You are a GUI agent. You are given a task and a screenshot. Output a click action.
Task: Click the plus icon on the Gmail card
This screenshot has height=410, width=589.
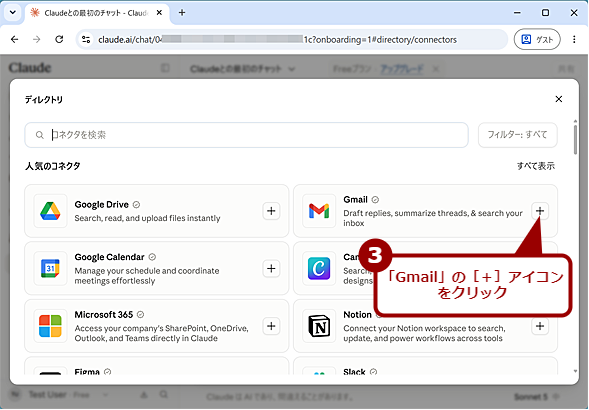[540, 211]
